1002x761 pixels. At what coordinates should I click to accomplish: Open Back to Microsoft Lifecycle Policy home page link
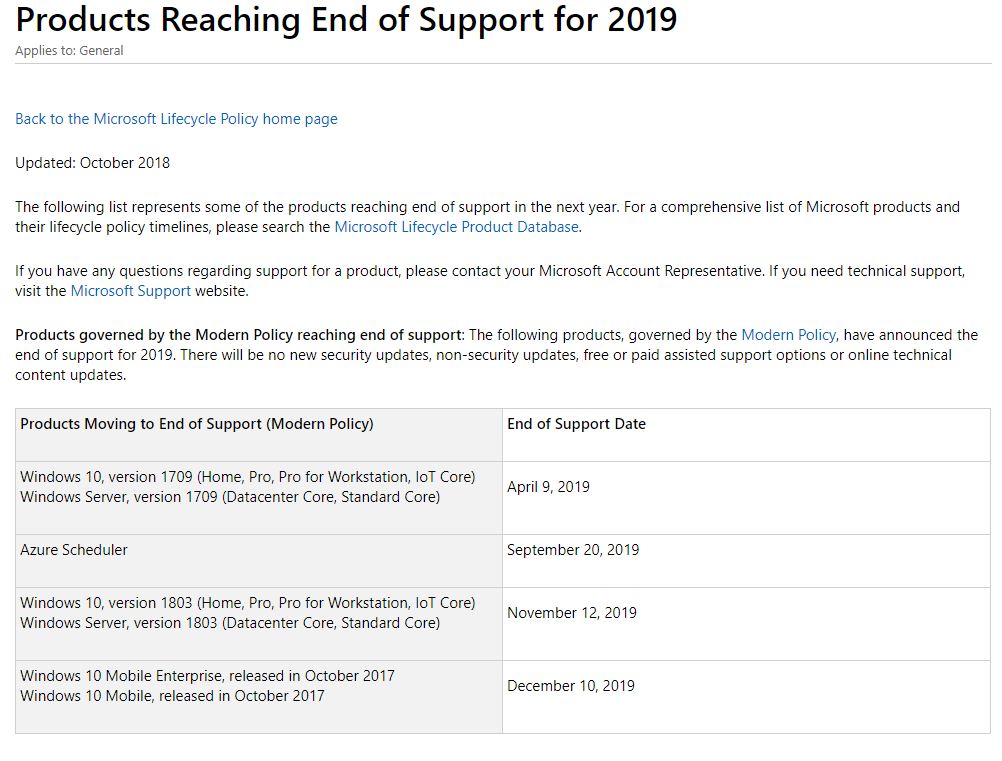(x=176, y=119)
